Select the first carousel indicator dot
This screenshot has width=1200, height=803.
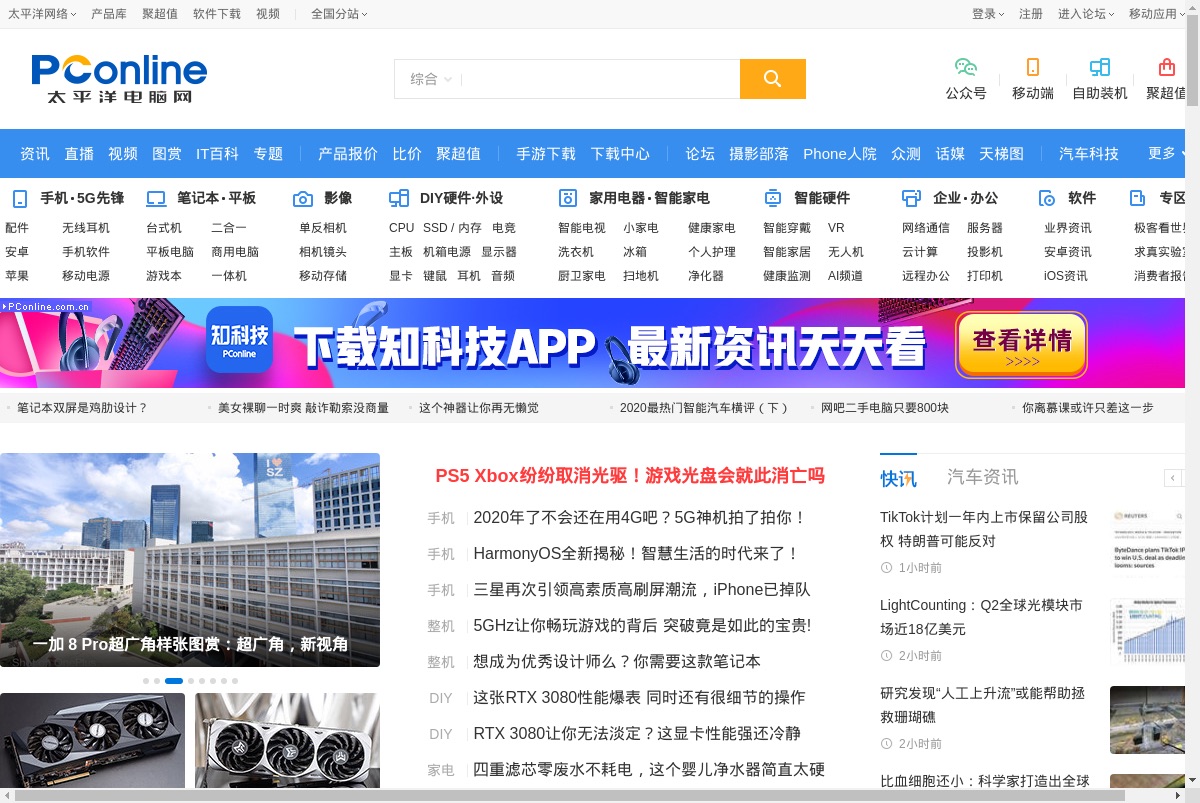[146, 681]
